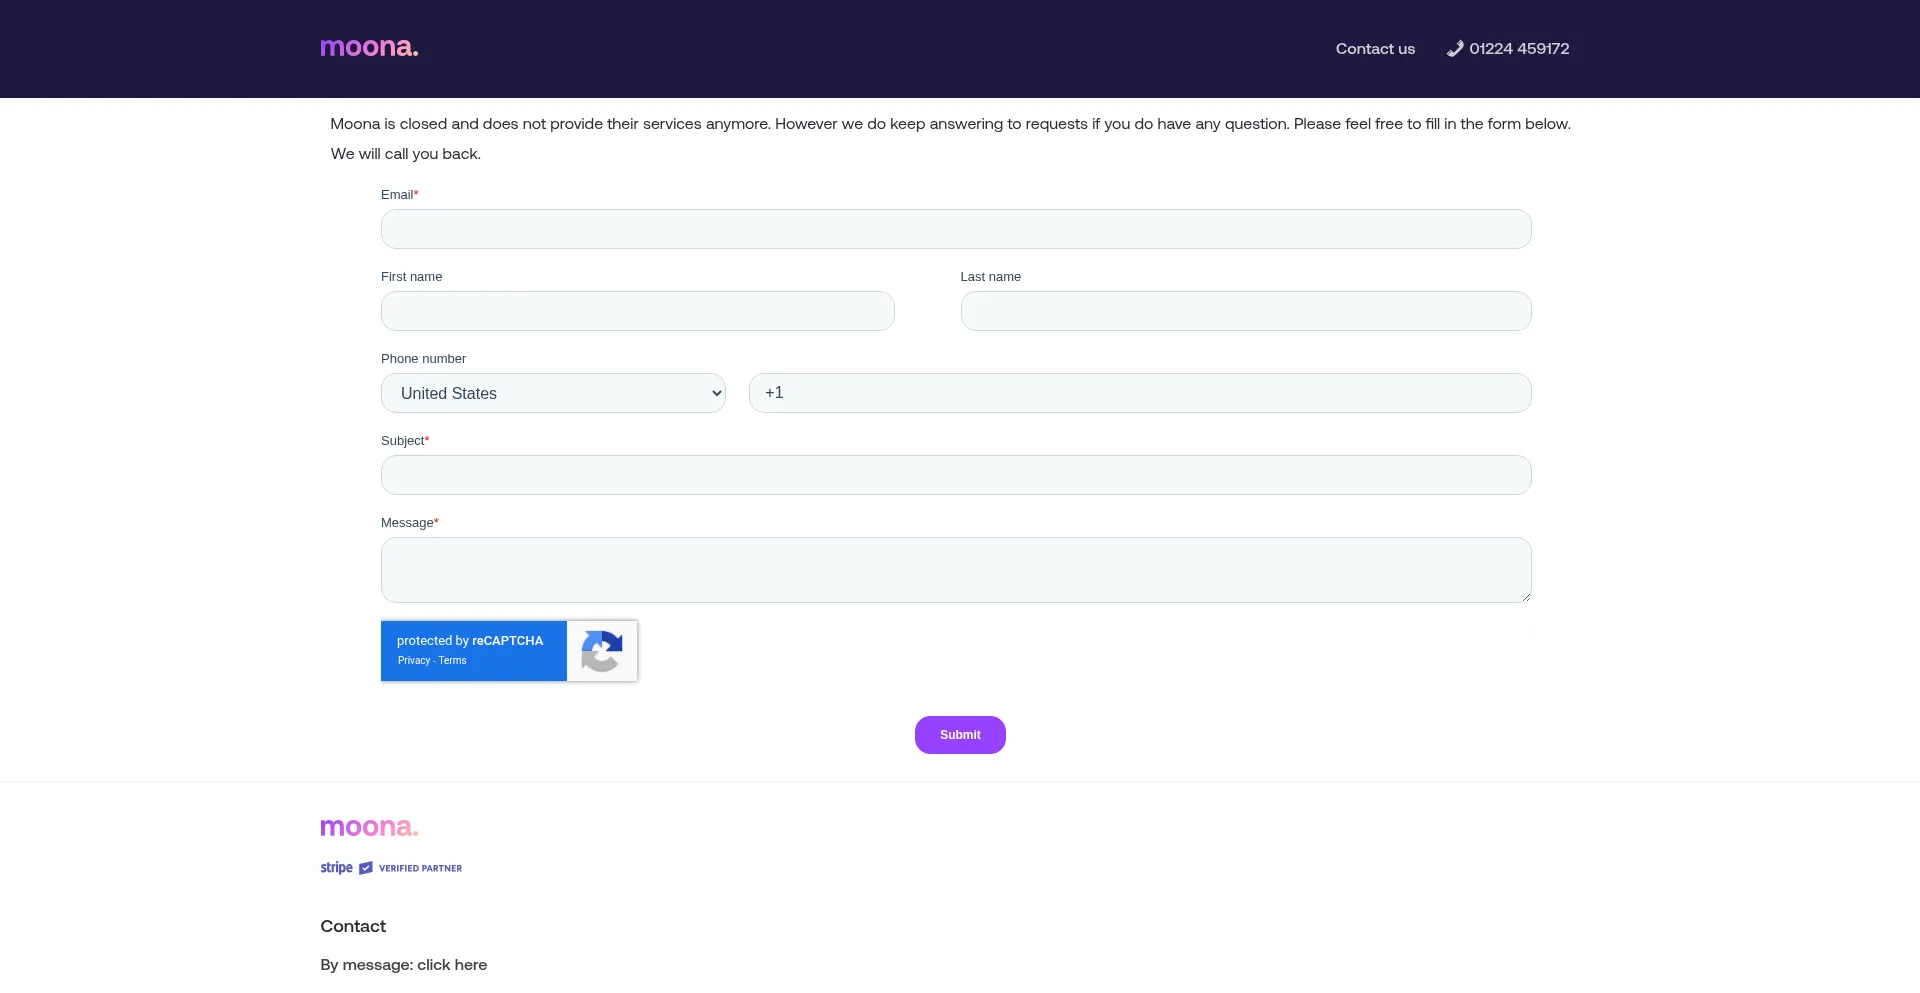Click the 'We will call you back.' text
This screenshot has height=993, width=1920.
406,154
